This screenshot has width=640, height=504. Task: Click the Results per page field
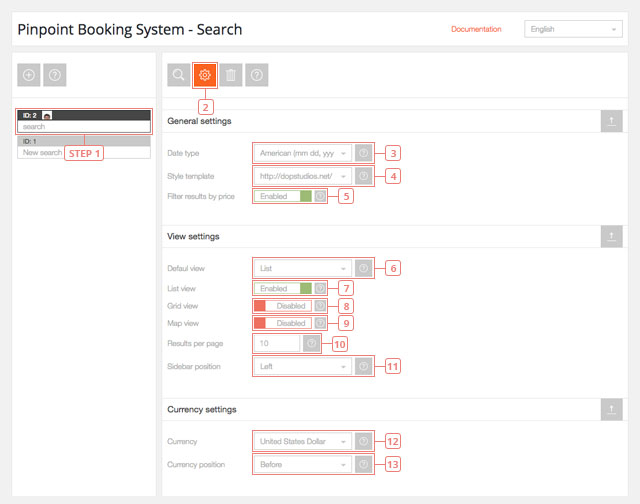pos(276,343)
